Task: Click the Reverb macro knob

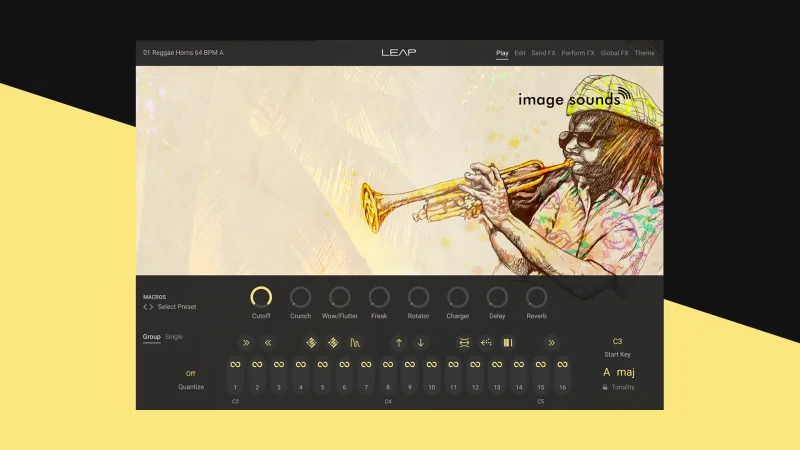Action: point(536,297)
